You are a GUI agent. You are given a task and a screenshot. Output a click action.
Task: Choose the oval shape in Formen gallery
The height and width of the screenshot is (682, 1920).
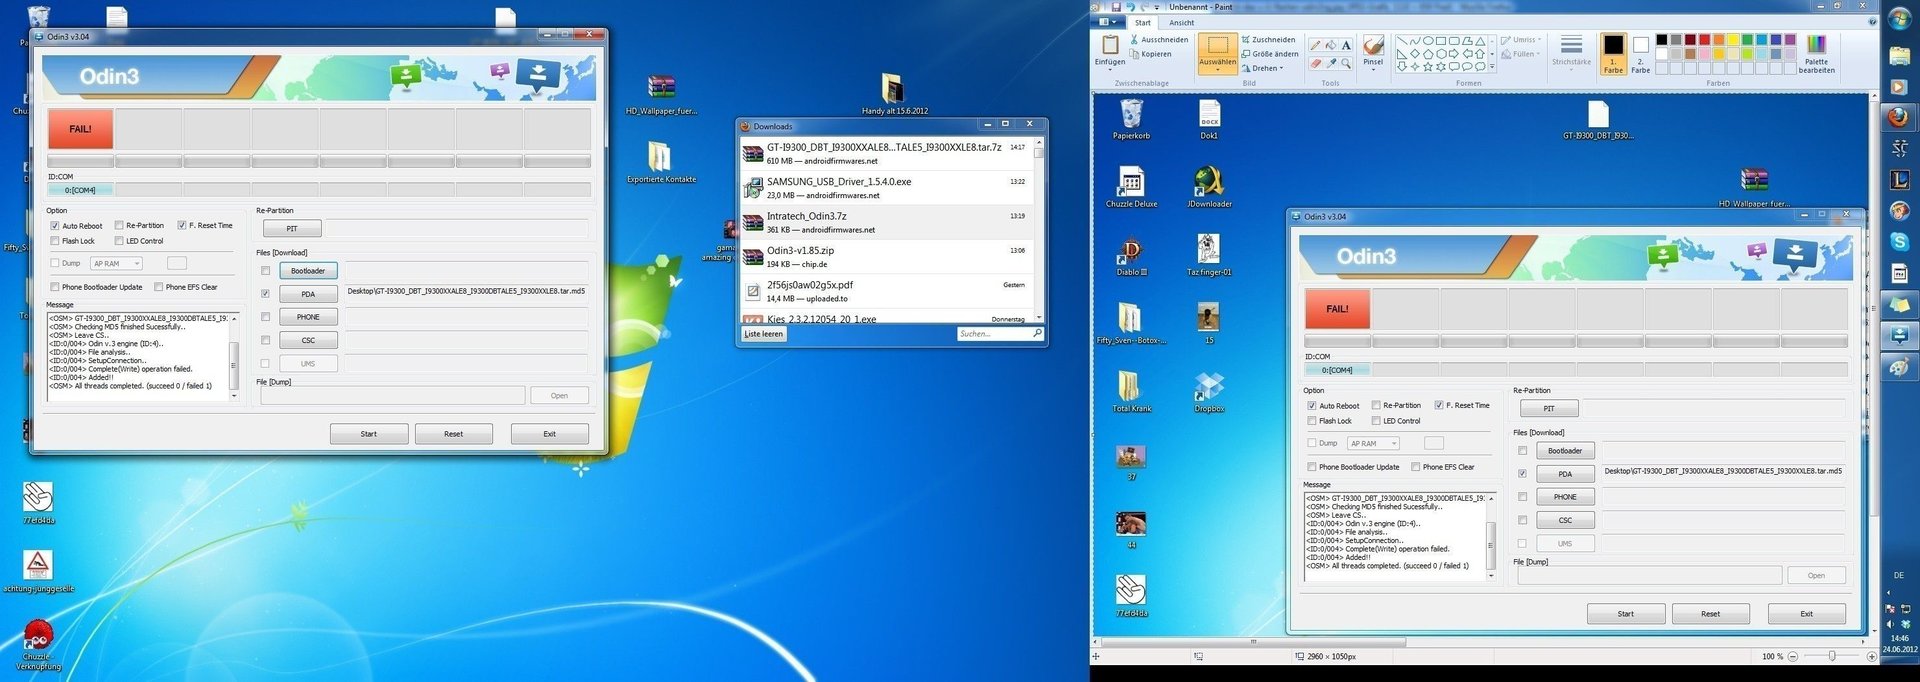[1428, 41]
